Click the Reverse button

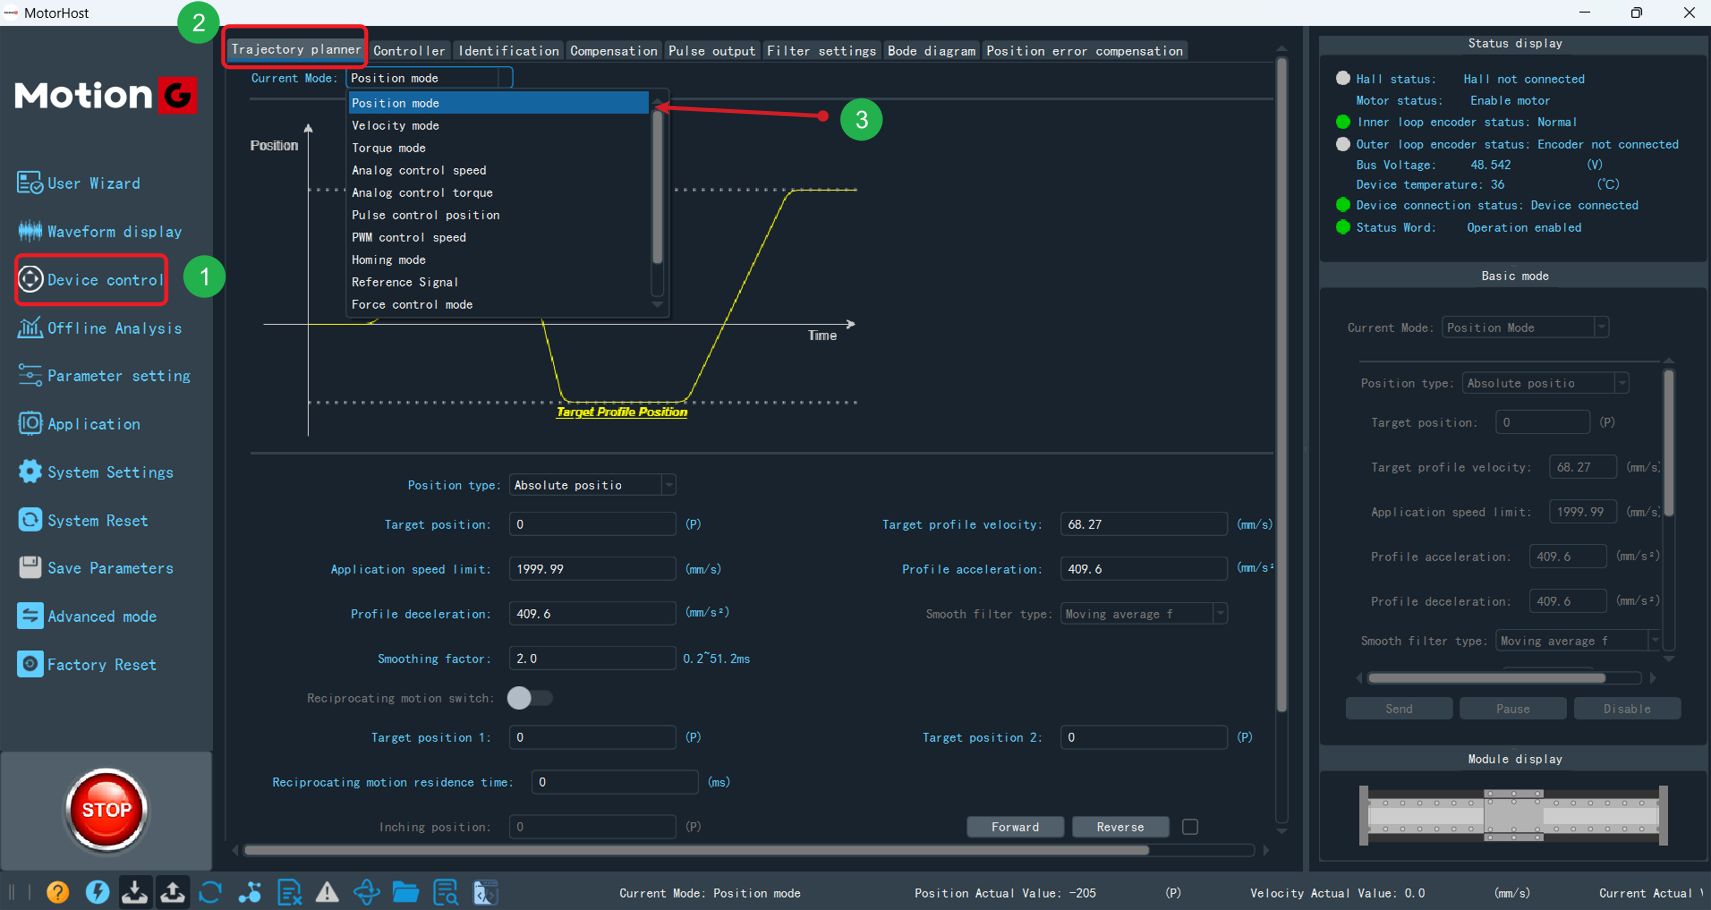click(x=1120, y=827)
